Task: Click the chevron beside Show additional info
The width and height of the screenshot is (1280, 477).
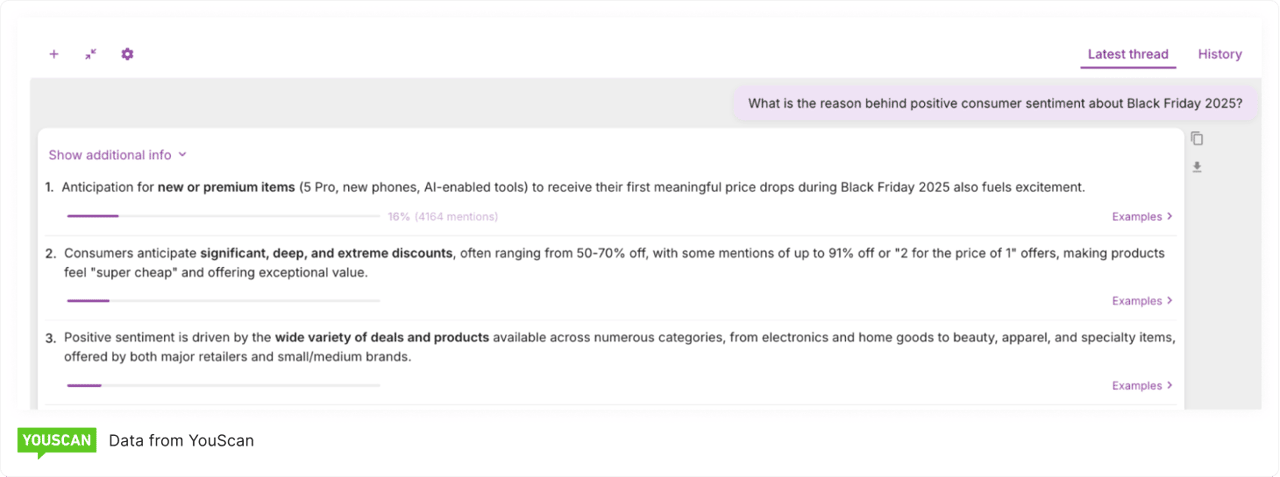Action: (182, 155)
